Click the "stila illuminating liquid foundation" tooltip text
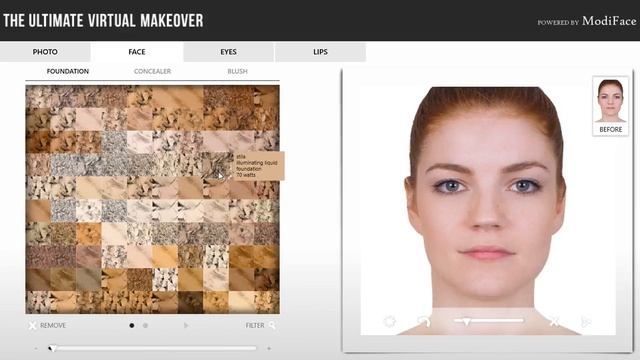 coord(257,165)
